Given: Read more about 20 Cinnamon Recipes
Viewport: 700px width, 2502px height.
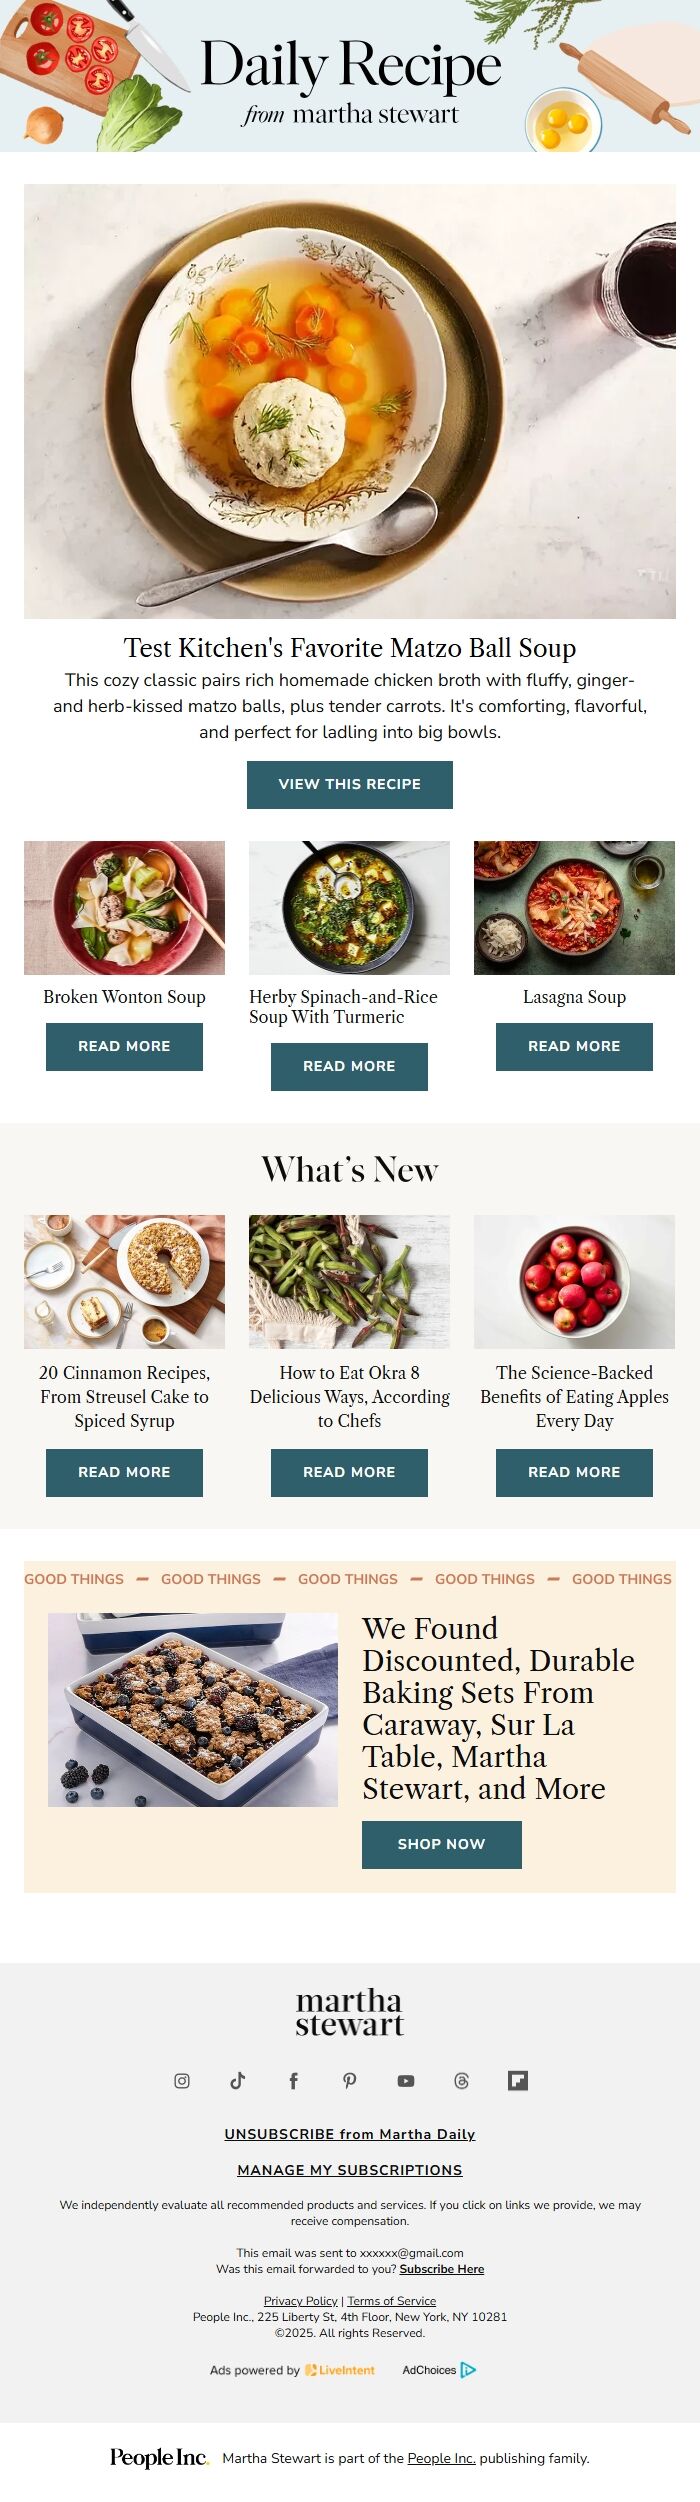Looking at the screenshot, I should click(124, 1472).
